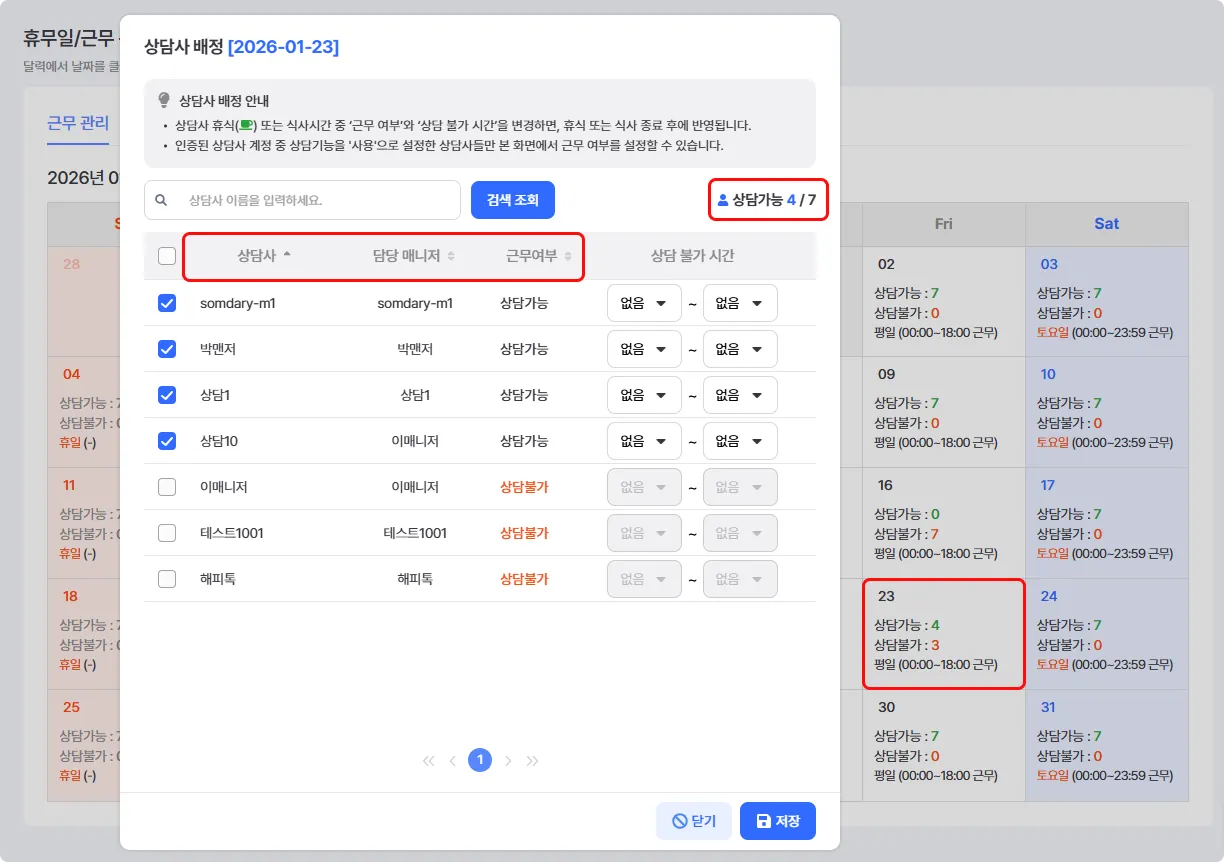Click 상담불가 status in 테스트1001 row
This screenshot has width=1224, height=862.
click(x=524, y=533)
